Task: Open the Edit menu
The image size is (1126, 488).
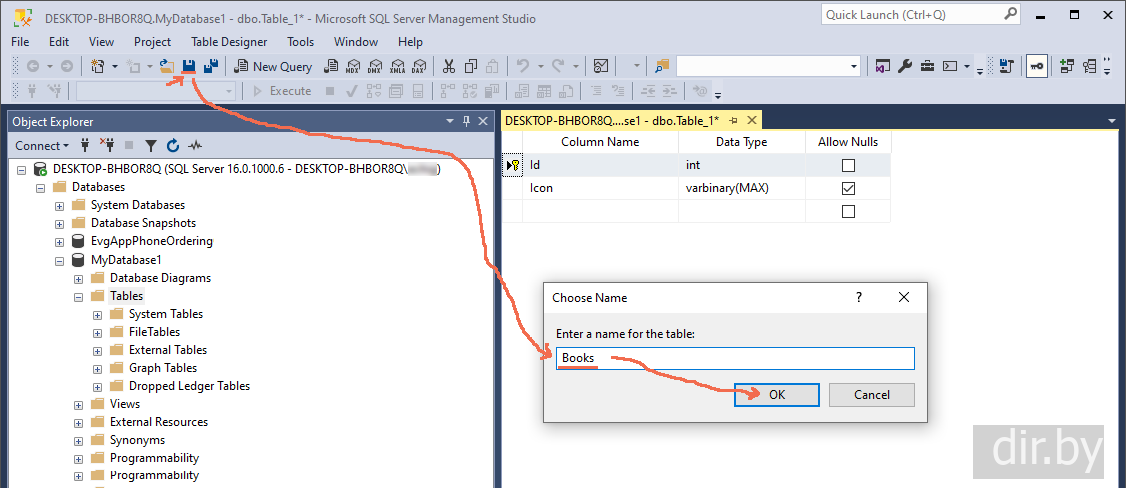Action: click(x=59, y=42)
